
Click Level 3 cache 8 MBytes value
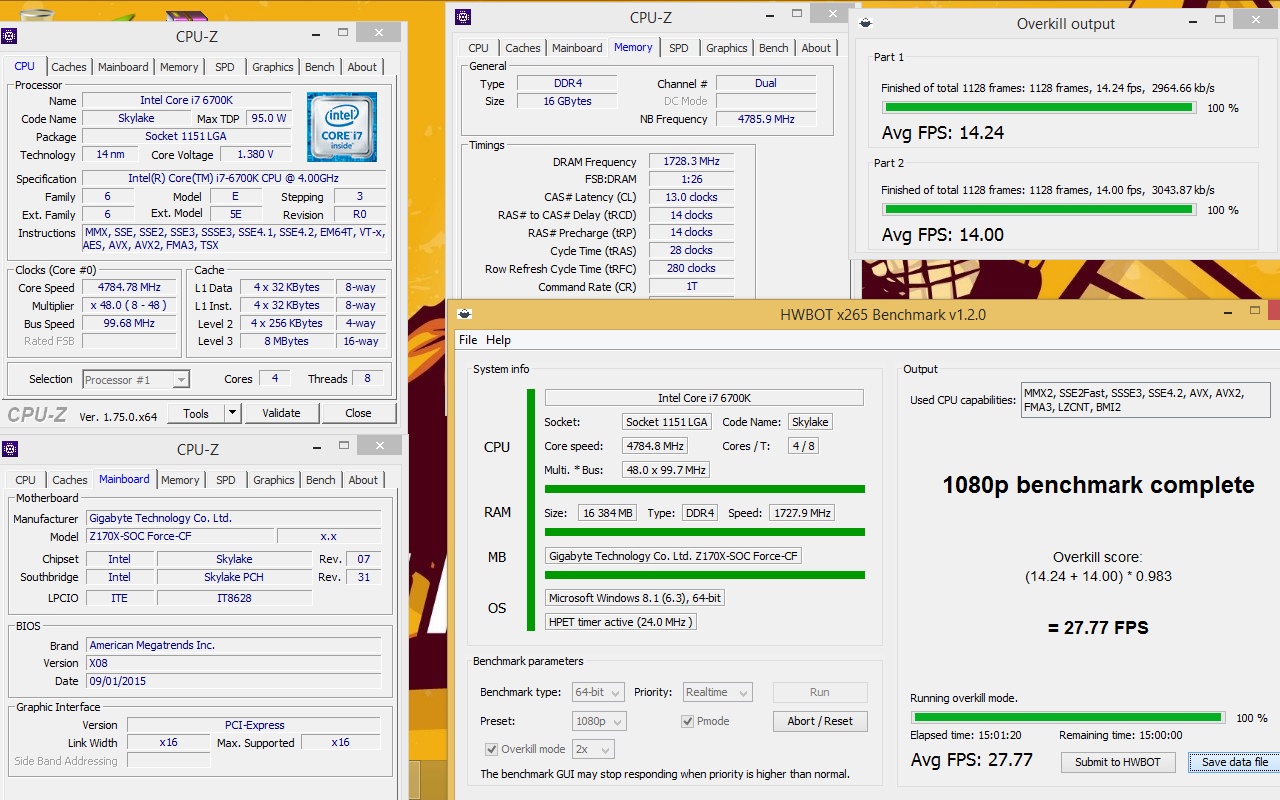(x=287, y=342)
